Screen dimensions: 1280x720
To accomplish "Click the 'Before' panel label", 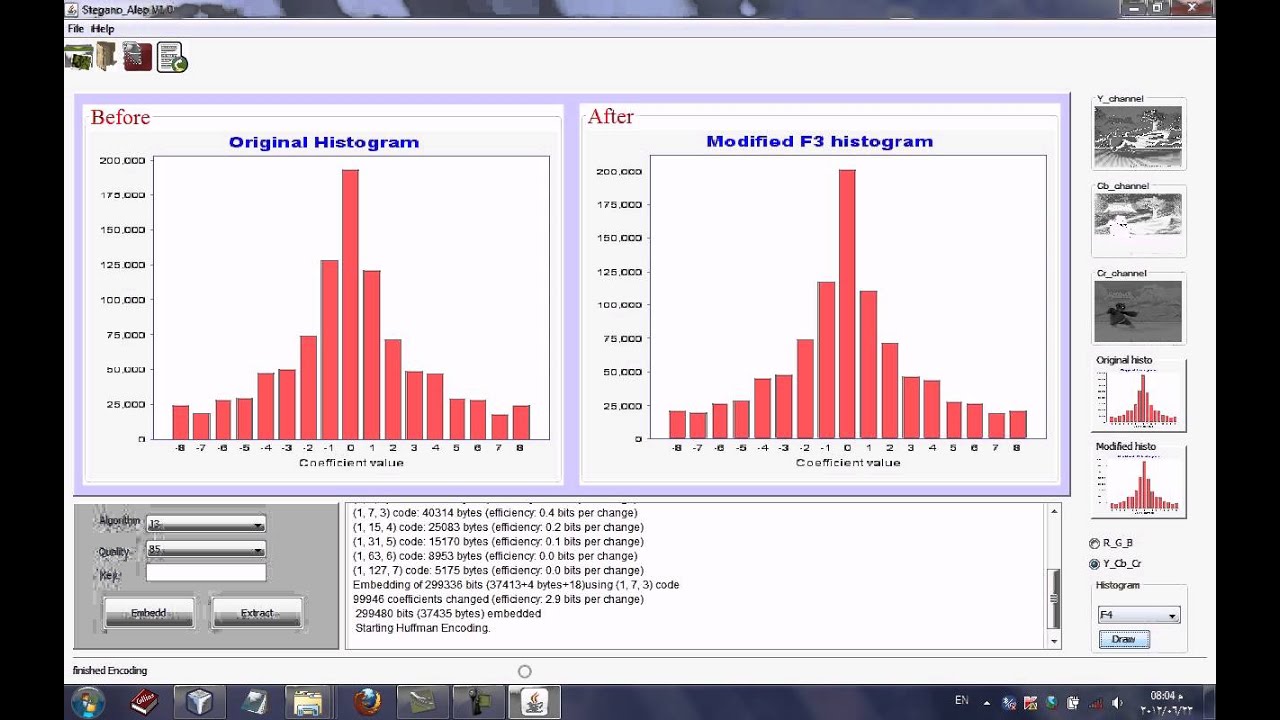I will pyautogui.click(x=120, y=117).
